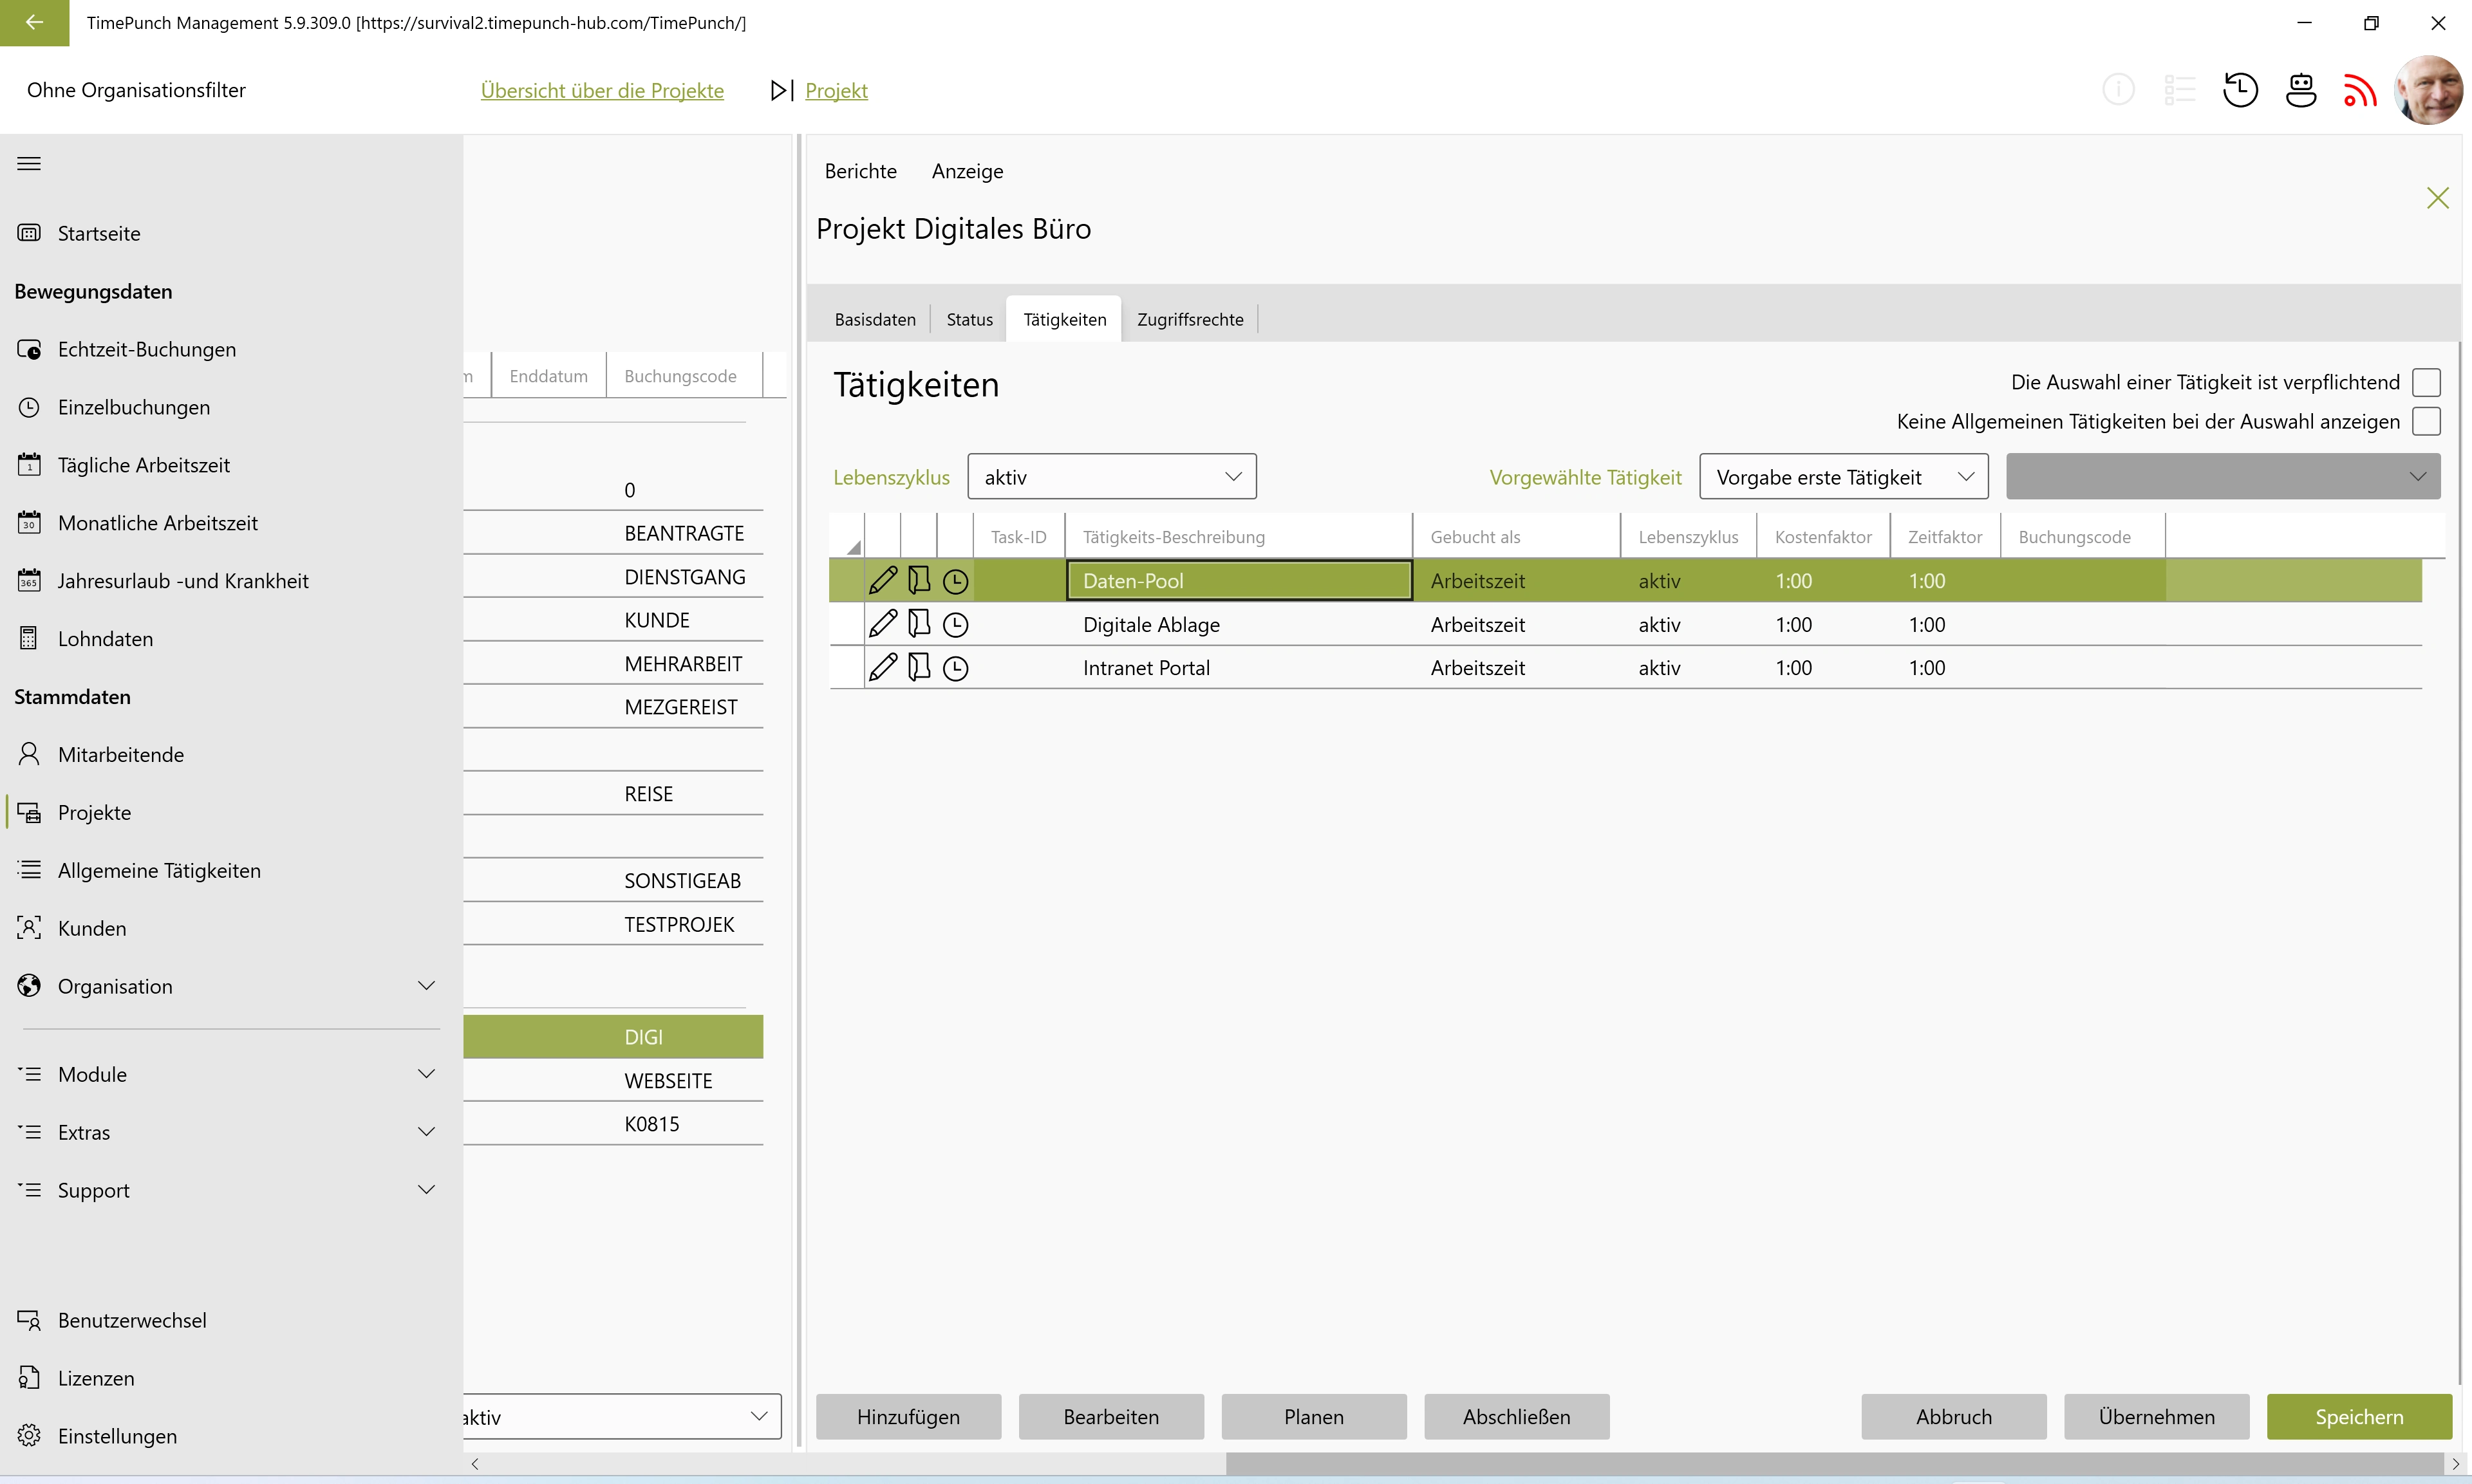This screenshot has width=2472, height=1484.
Task: Click the Hinzufügen button
Action: click(908, 1417)
